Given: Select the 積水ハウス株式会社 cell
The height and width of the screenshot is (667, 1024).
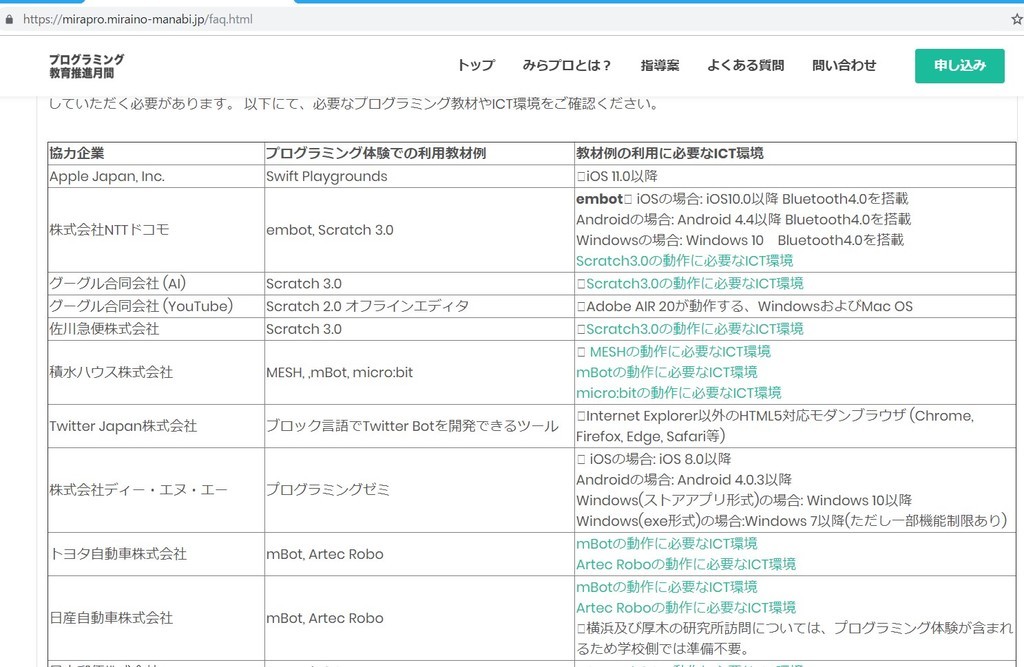Looking at the screenshot, I should pyautogui.click(x=156, y=372).
